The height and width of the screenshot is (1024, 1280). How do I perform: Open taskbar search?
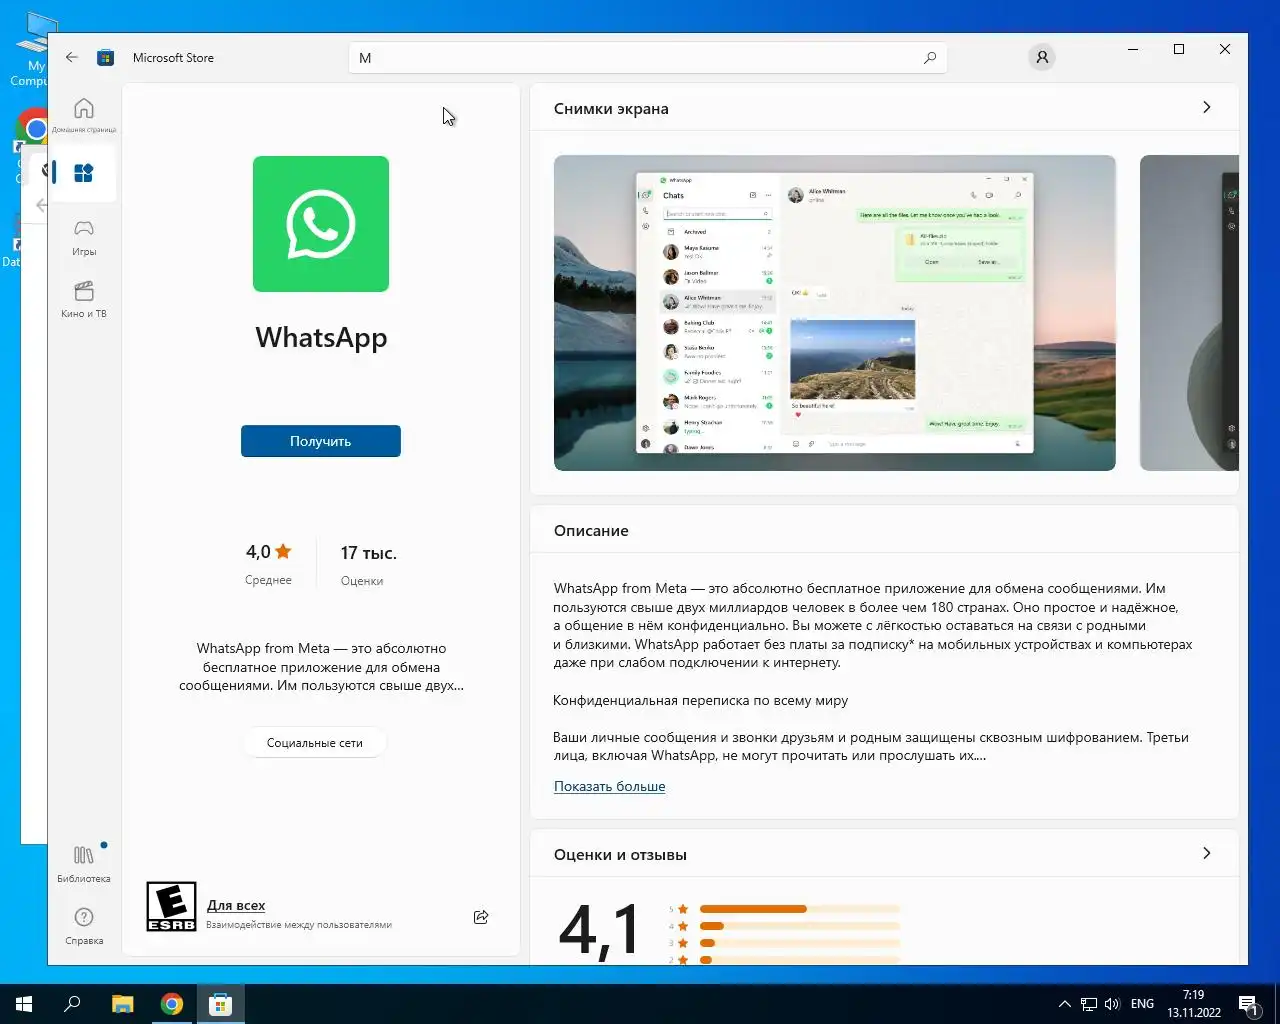pyautogui.click(x=72, y=1004)
